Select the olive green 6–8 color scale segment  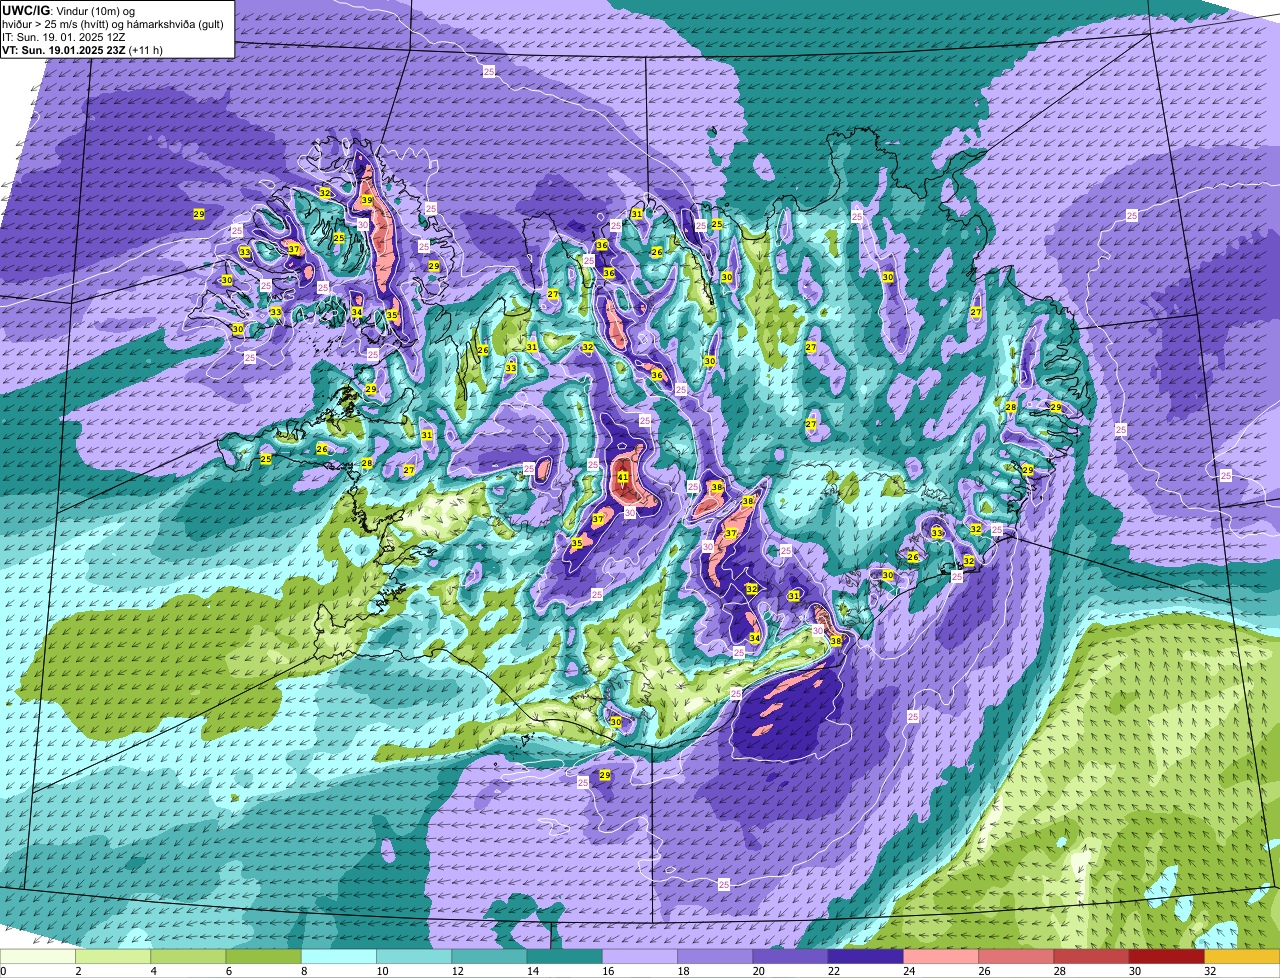click(264, 956)
